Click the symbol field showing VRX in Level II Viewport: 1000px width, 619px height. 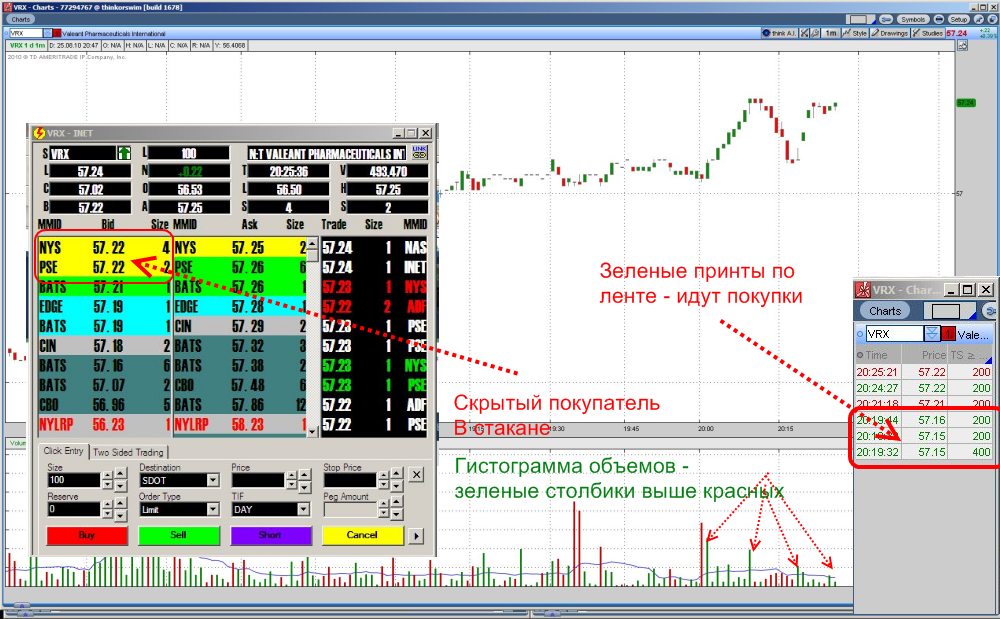[x=83, y=153]
